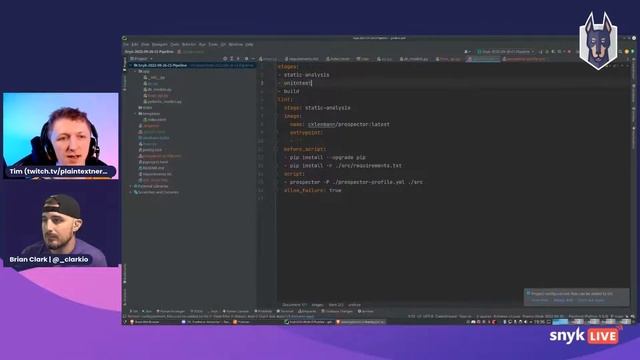Screen dimensions: 640x360
Task: Open the Refactor menu
Action: click(189, 44)
